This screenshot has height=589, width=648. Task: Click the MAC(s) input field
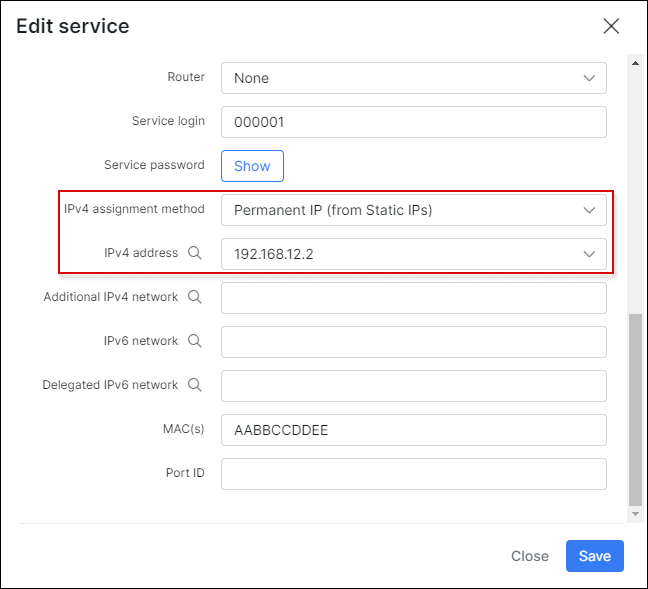click(x=413, y=430)
